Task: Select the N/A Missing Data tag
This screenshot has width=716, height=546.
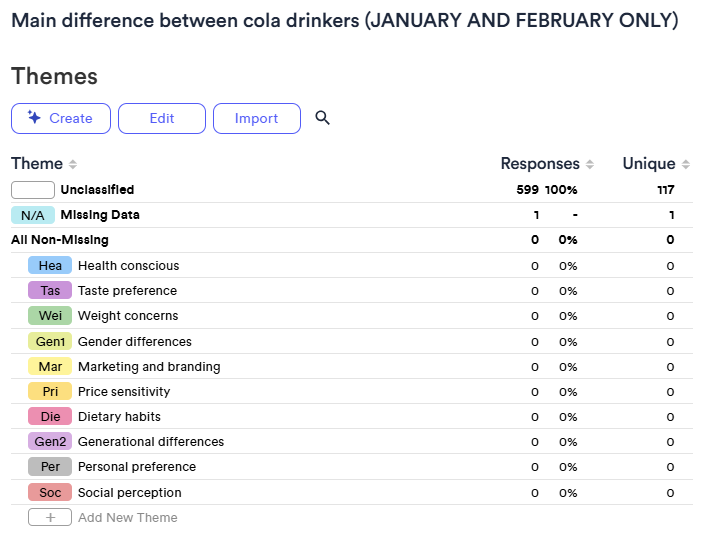Action: coord(33,215)
